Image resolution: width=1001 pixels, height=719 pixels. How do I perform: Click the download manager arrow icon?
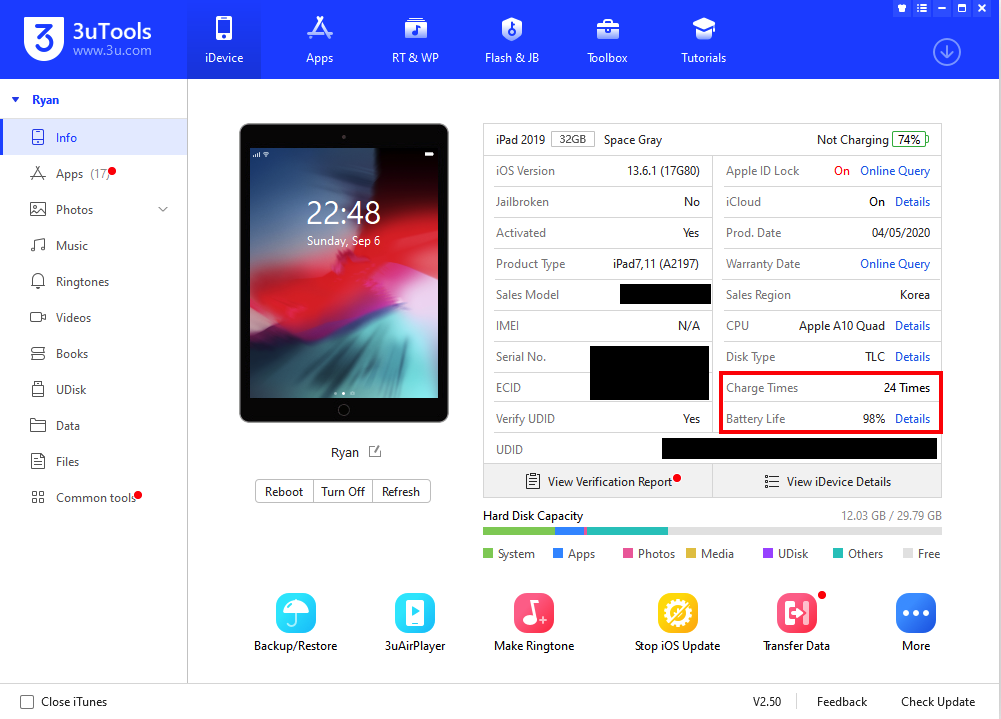(x=947, y=52)
